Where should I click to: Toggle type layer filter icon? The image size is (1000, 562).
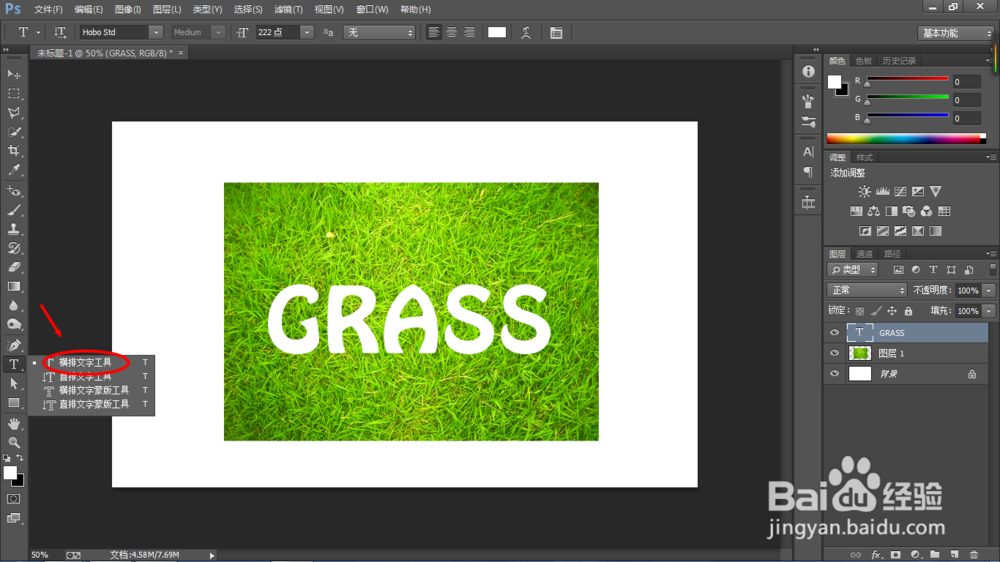(x=933, y=270)
